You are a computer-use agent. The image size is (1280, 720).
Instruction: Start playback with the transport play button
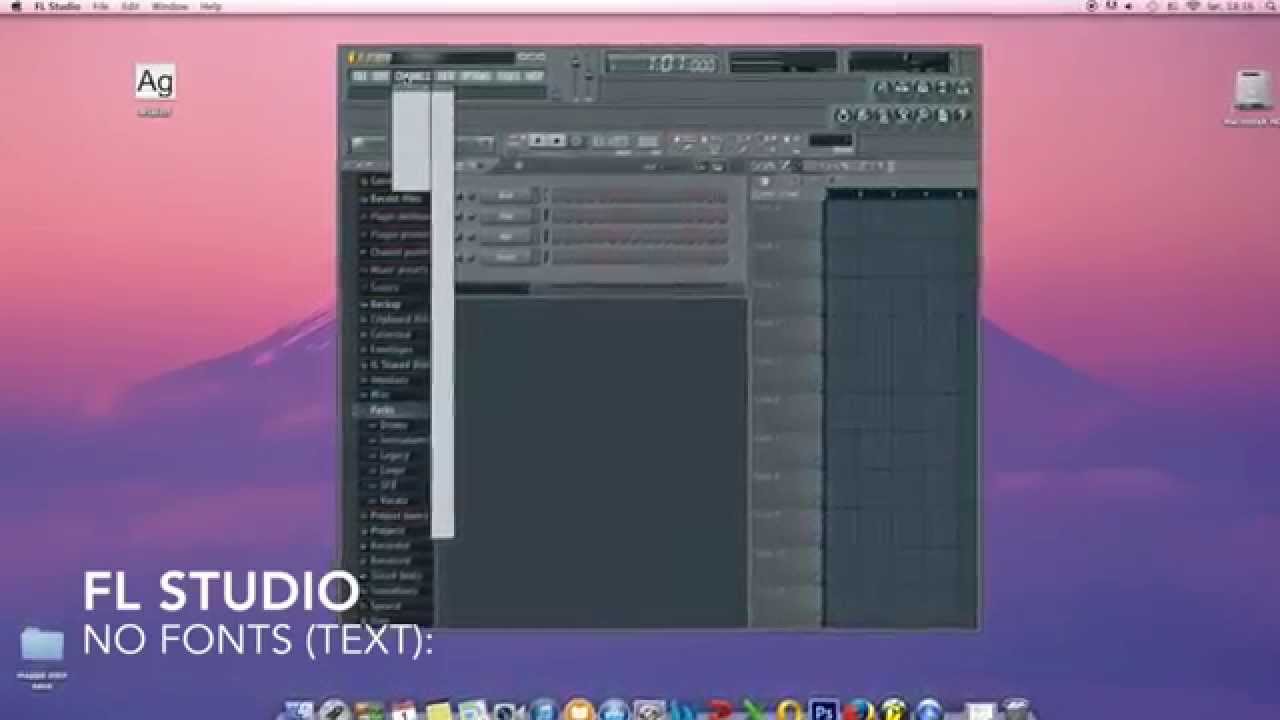pyautogui.click(x=540, y=141)
